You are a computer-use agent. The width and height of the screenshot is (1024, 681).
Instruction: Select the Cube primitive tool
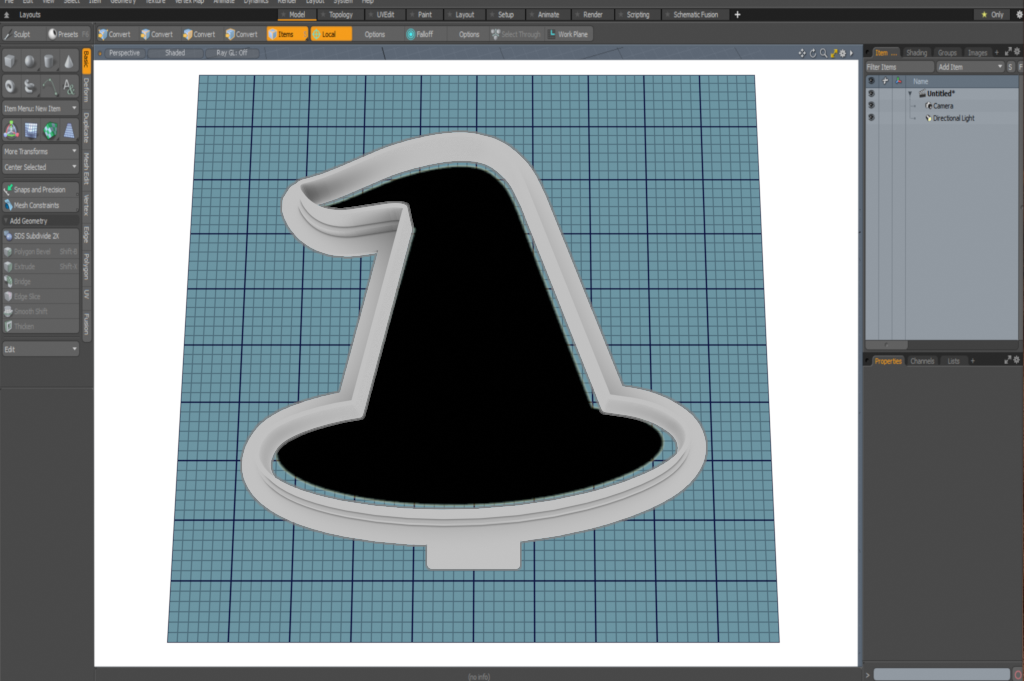click(x=11, y=62)
